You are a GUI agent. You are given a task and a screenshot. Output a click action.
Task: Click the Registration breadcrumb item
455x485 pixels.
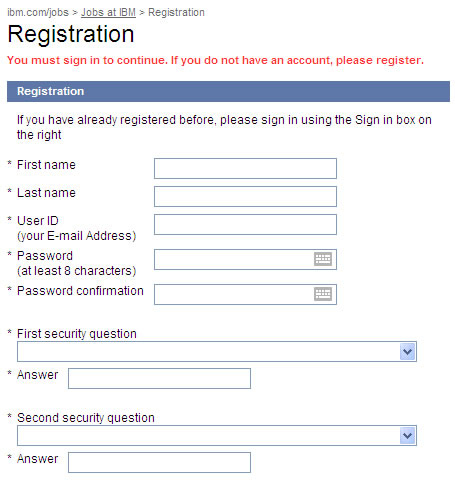[x=176, y=12]
